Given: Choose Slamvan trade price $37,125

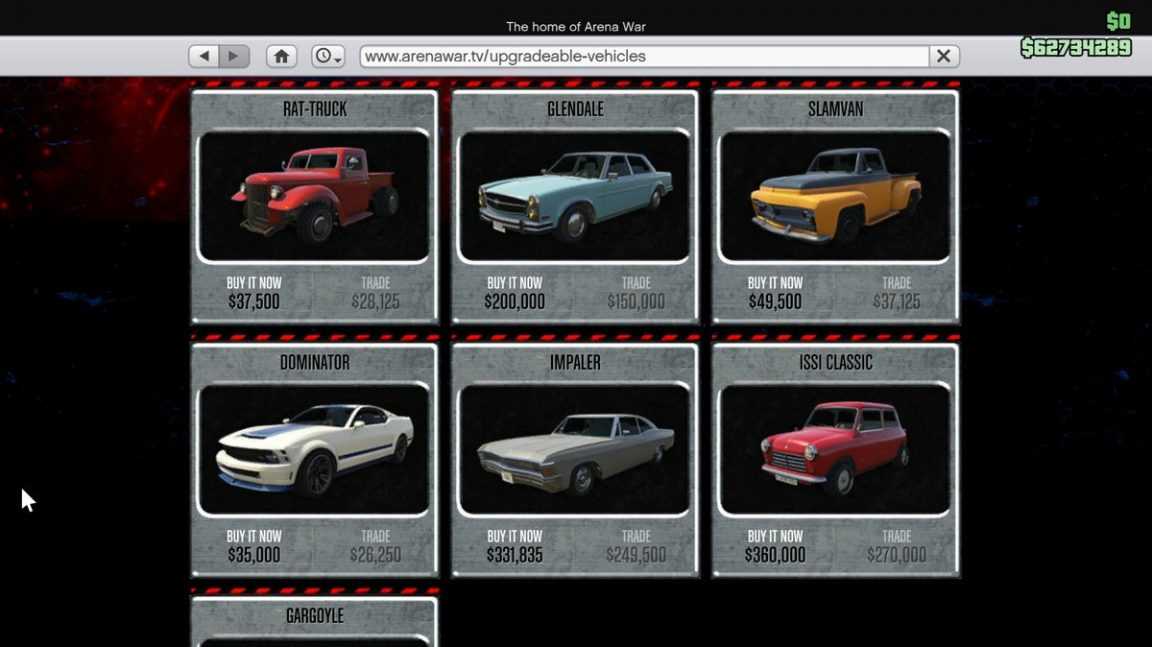Looking at the screenshot, I should [x=896, y=293].
